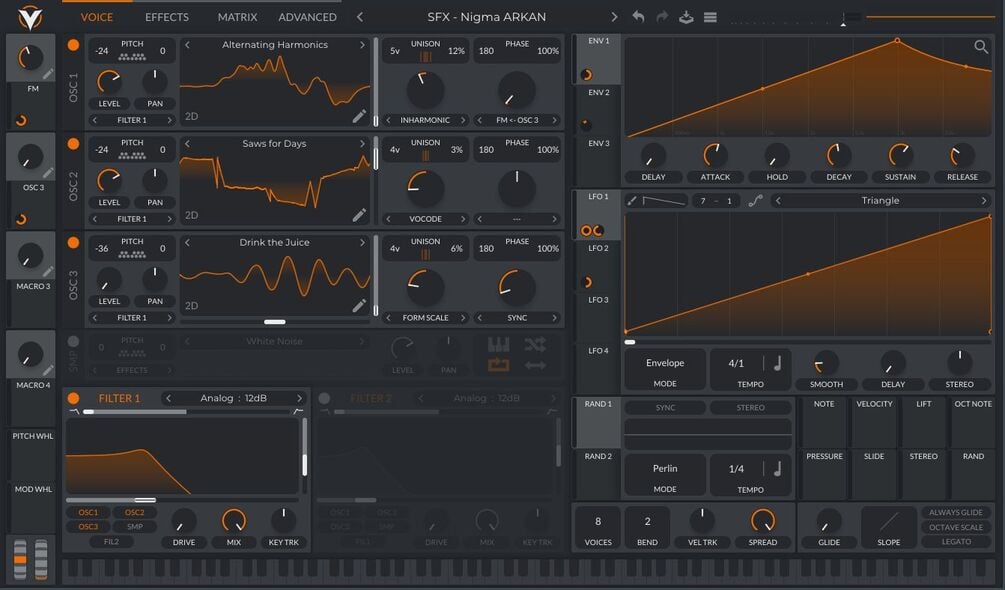Image resolution: width=1005 pixels, height=590 pixels.
Task: Click the RAND 1 tempo note icon
Action: point(777,469)
